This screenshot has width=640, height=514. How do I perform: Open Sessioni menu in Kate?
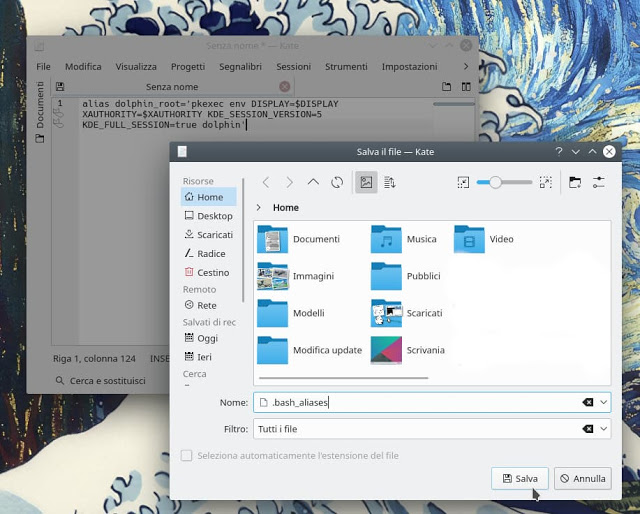(293, 66)
